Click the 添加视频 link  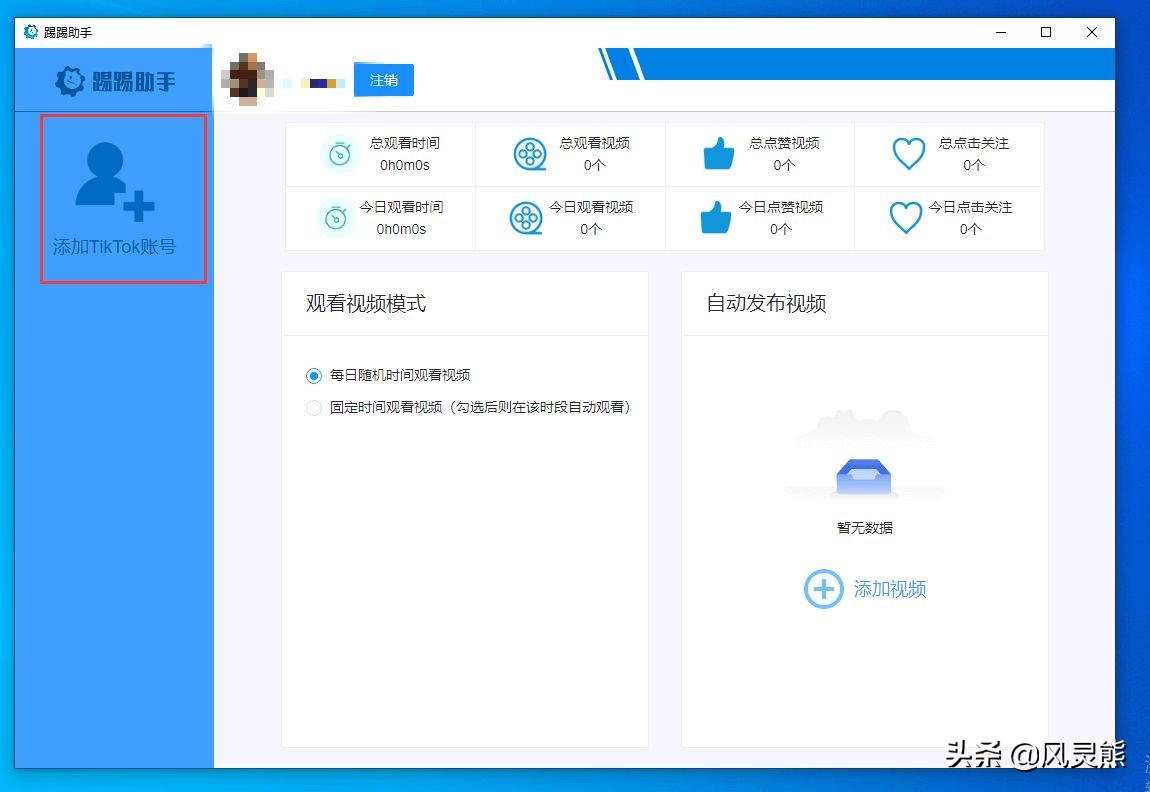pos(888,589)
